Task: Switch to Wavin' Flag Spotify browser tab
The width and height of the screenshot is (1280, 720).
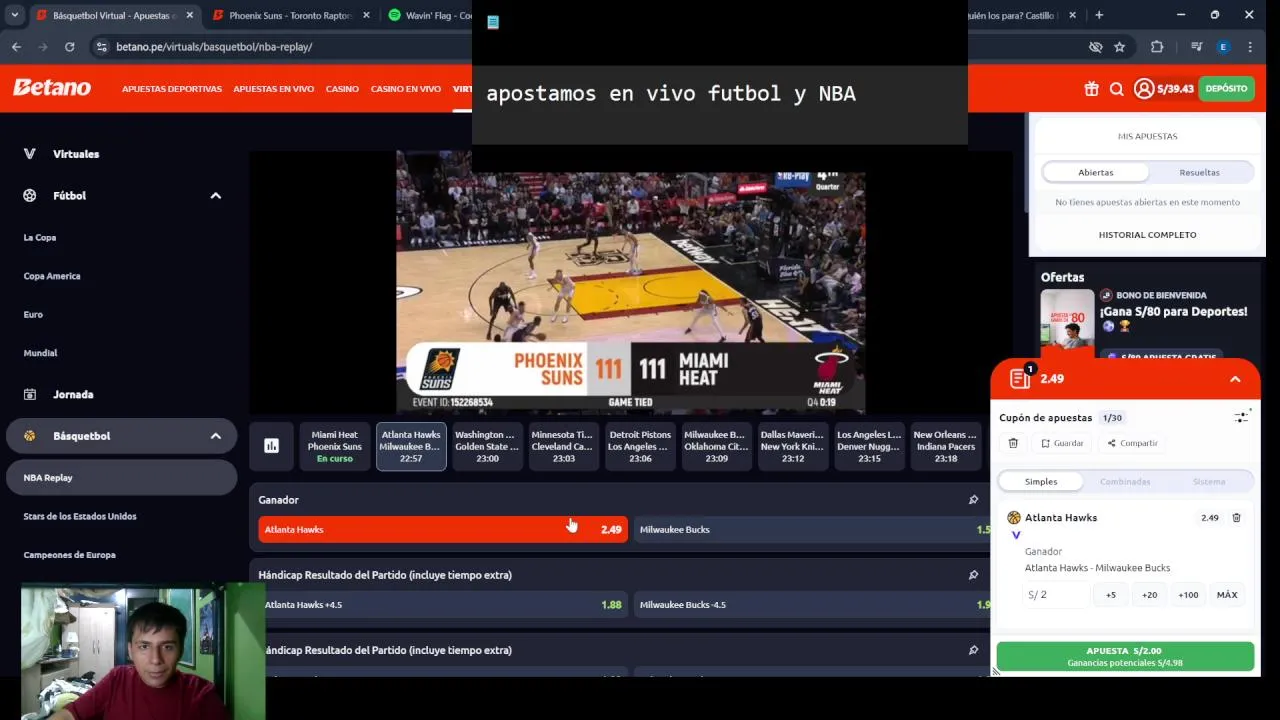Action: click(x=428, y=15)
